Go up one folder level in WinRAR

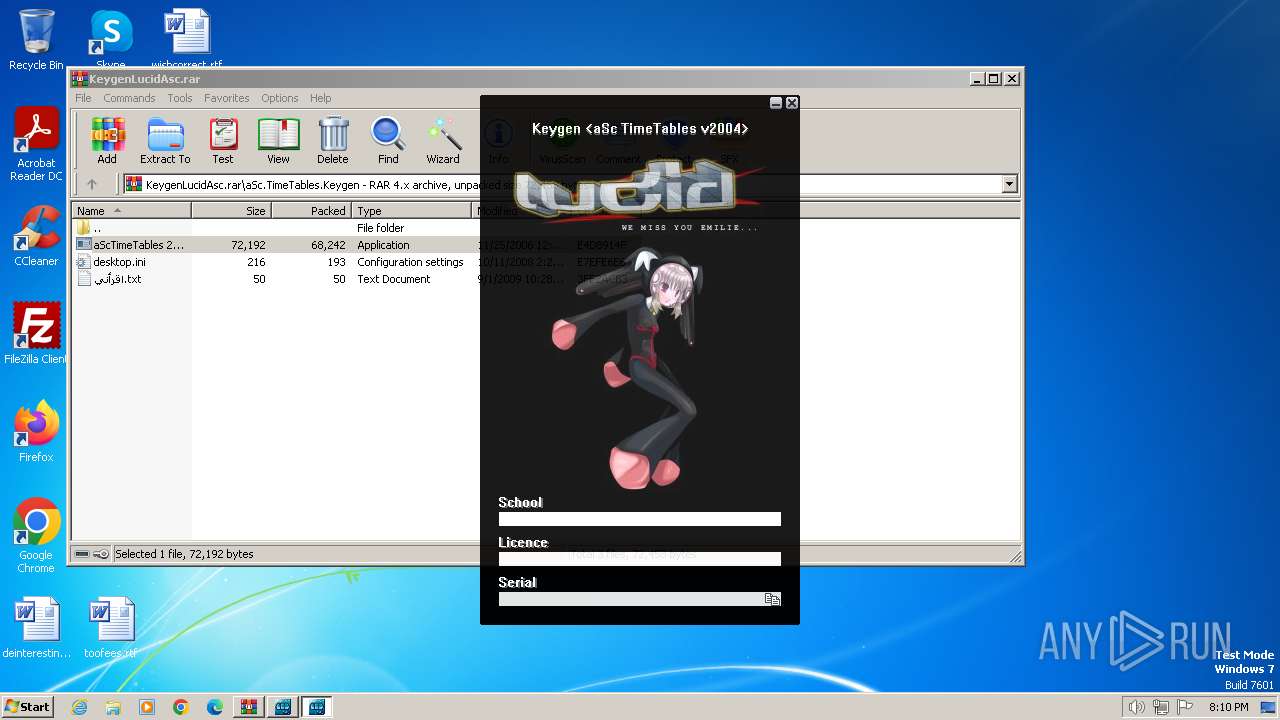pyautogui.click(x=92, y=184)
